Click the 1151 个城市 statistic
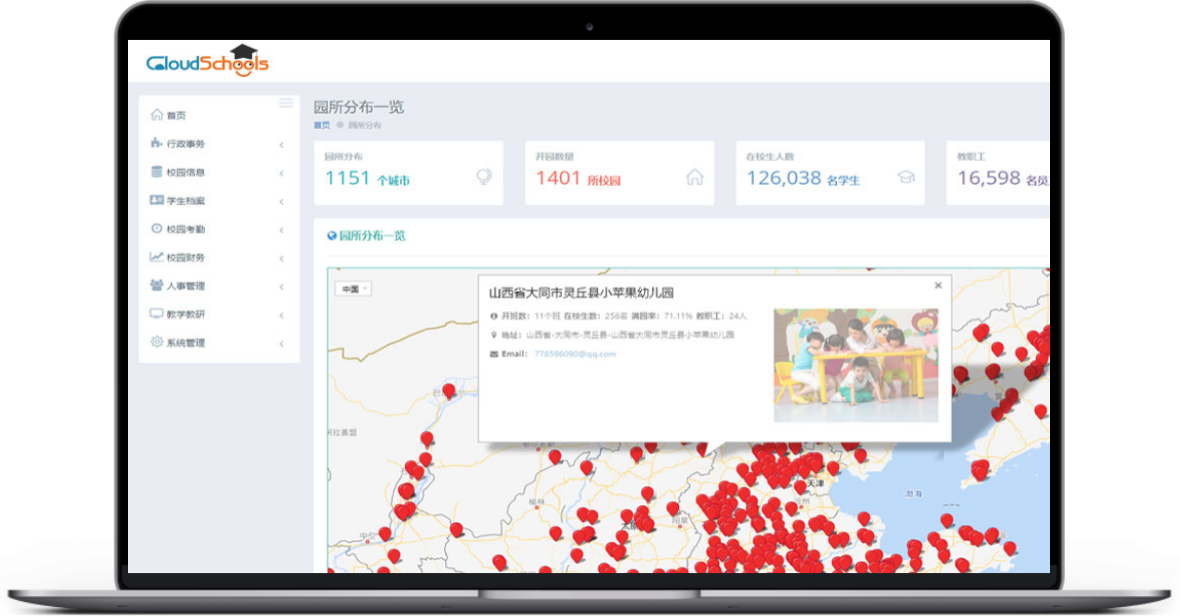 click(x=367, y=178)
